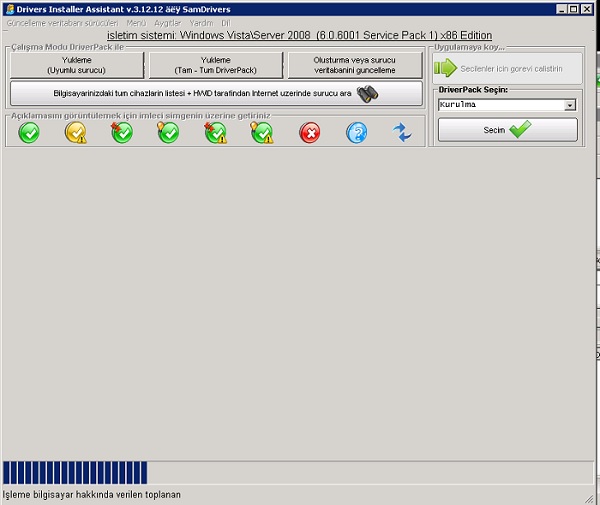
Task: Click the plain green checkmark status icon
Action: coord(29,133)
